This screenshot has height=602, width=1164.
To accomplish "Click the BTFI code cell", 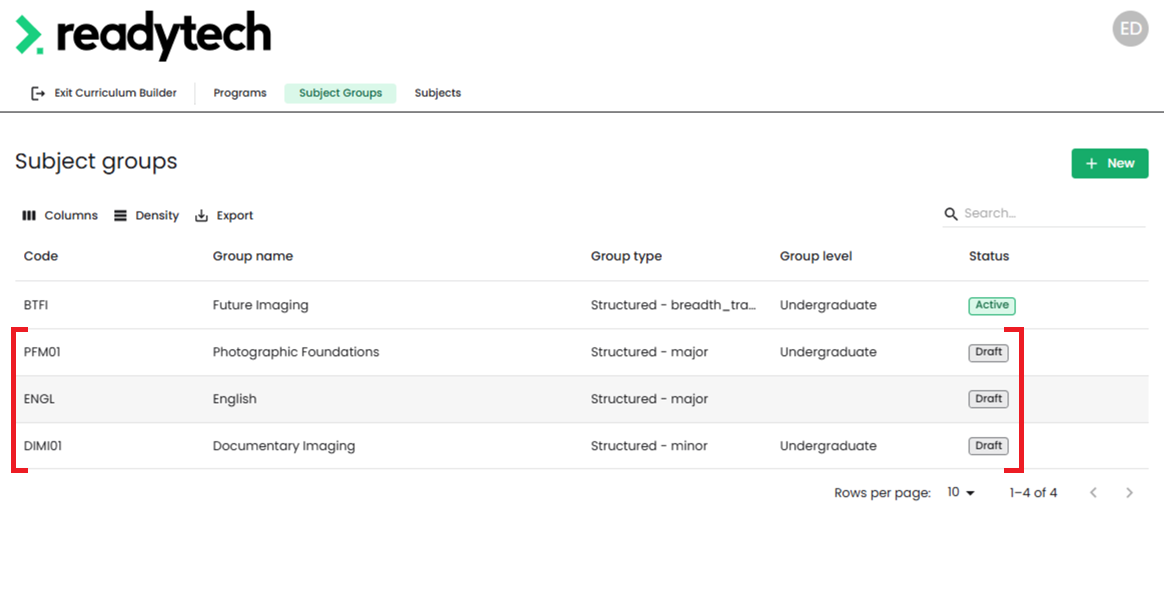I will [36, 305].
